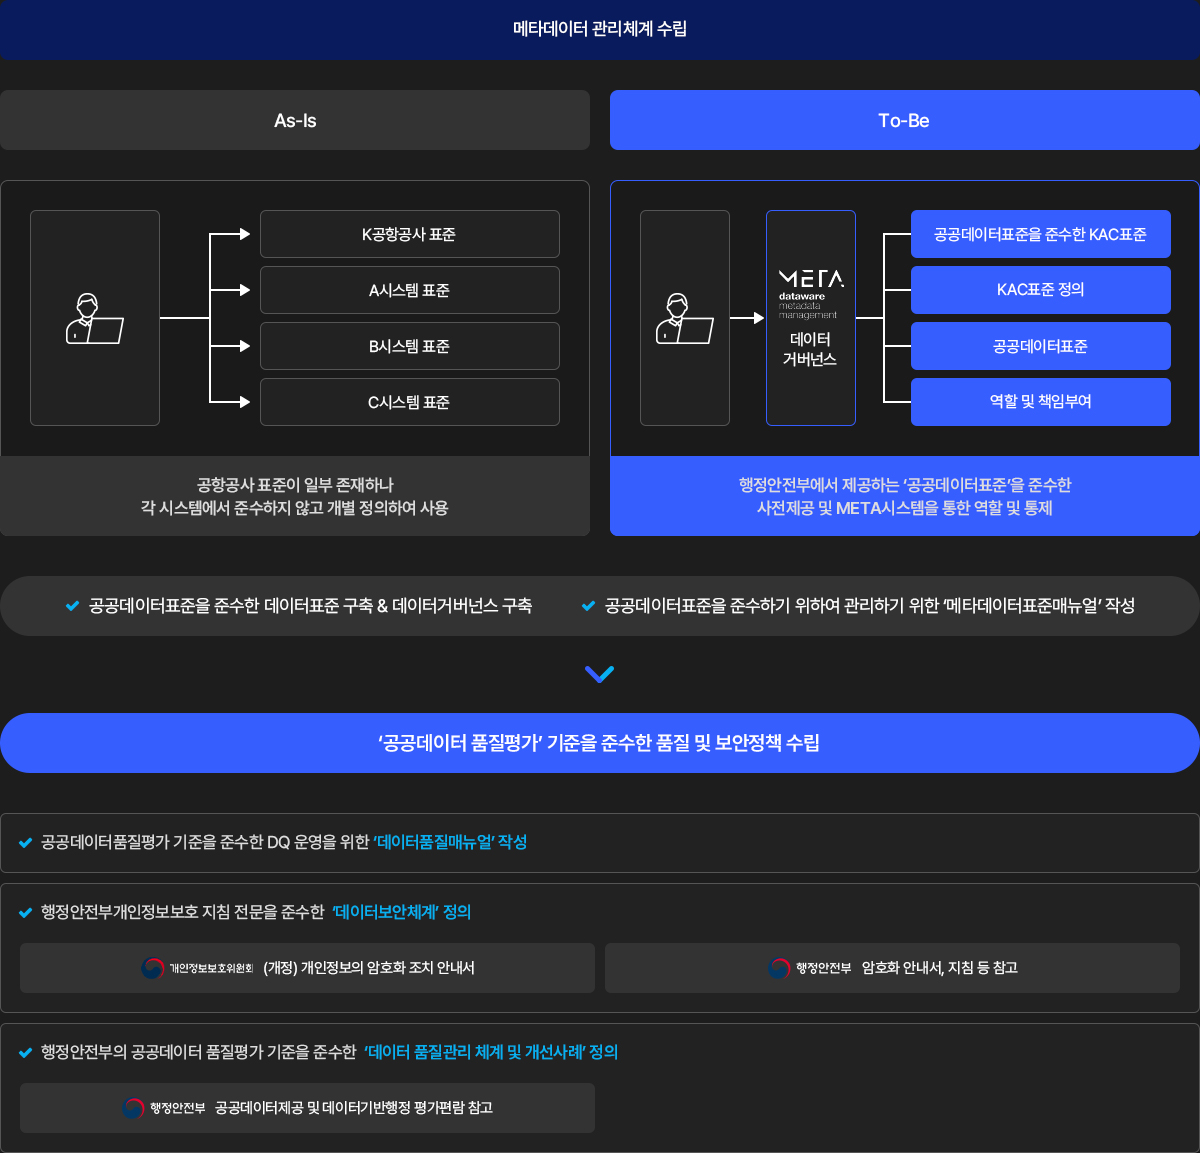Click the user-at-laptop icon in the To-Be panel
This screenshot has height=1153, width=1200.
coord(685,319)
